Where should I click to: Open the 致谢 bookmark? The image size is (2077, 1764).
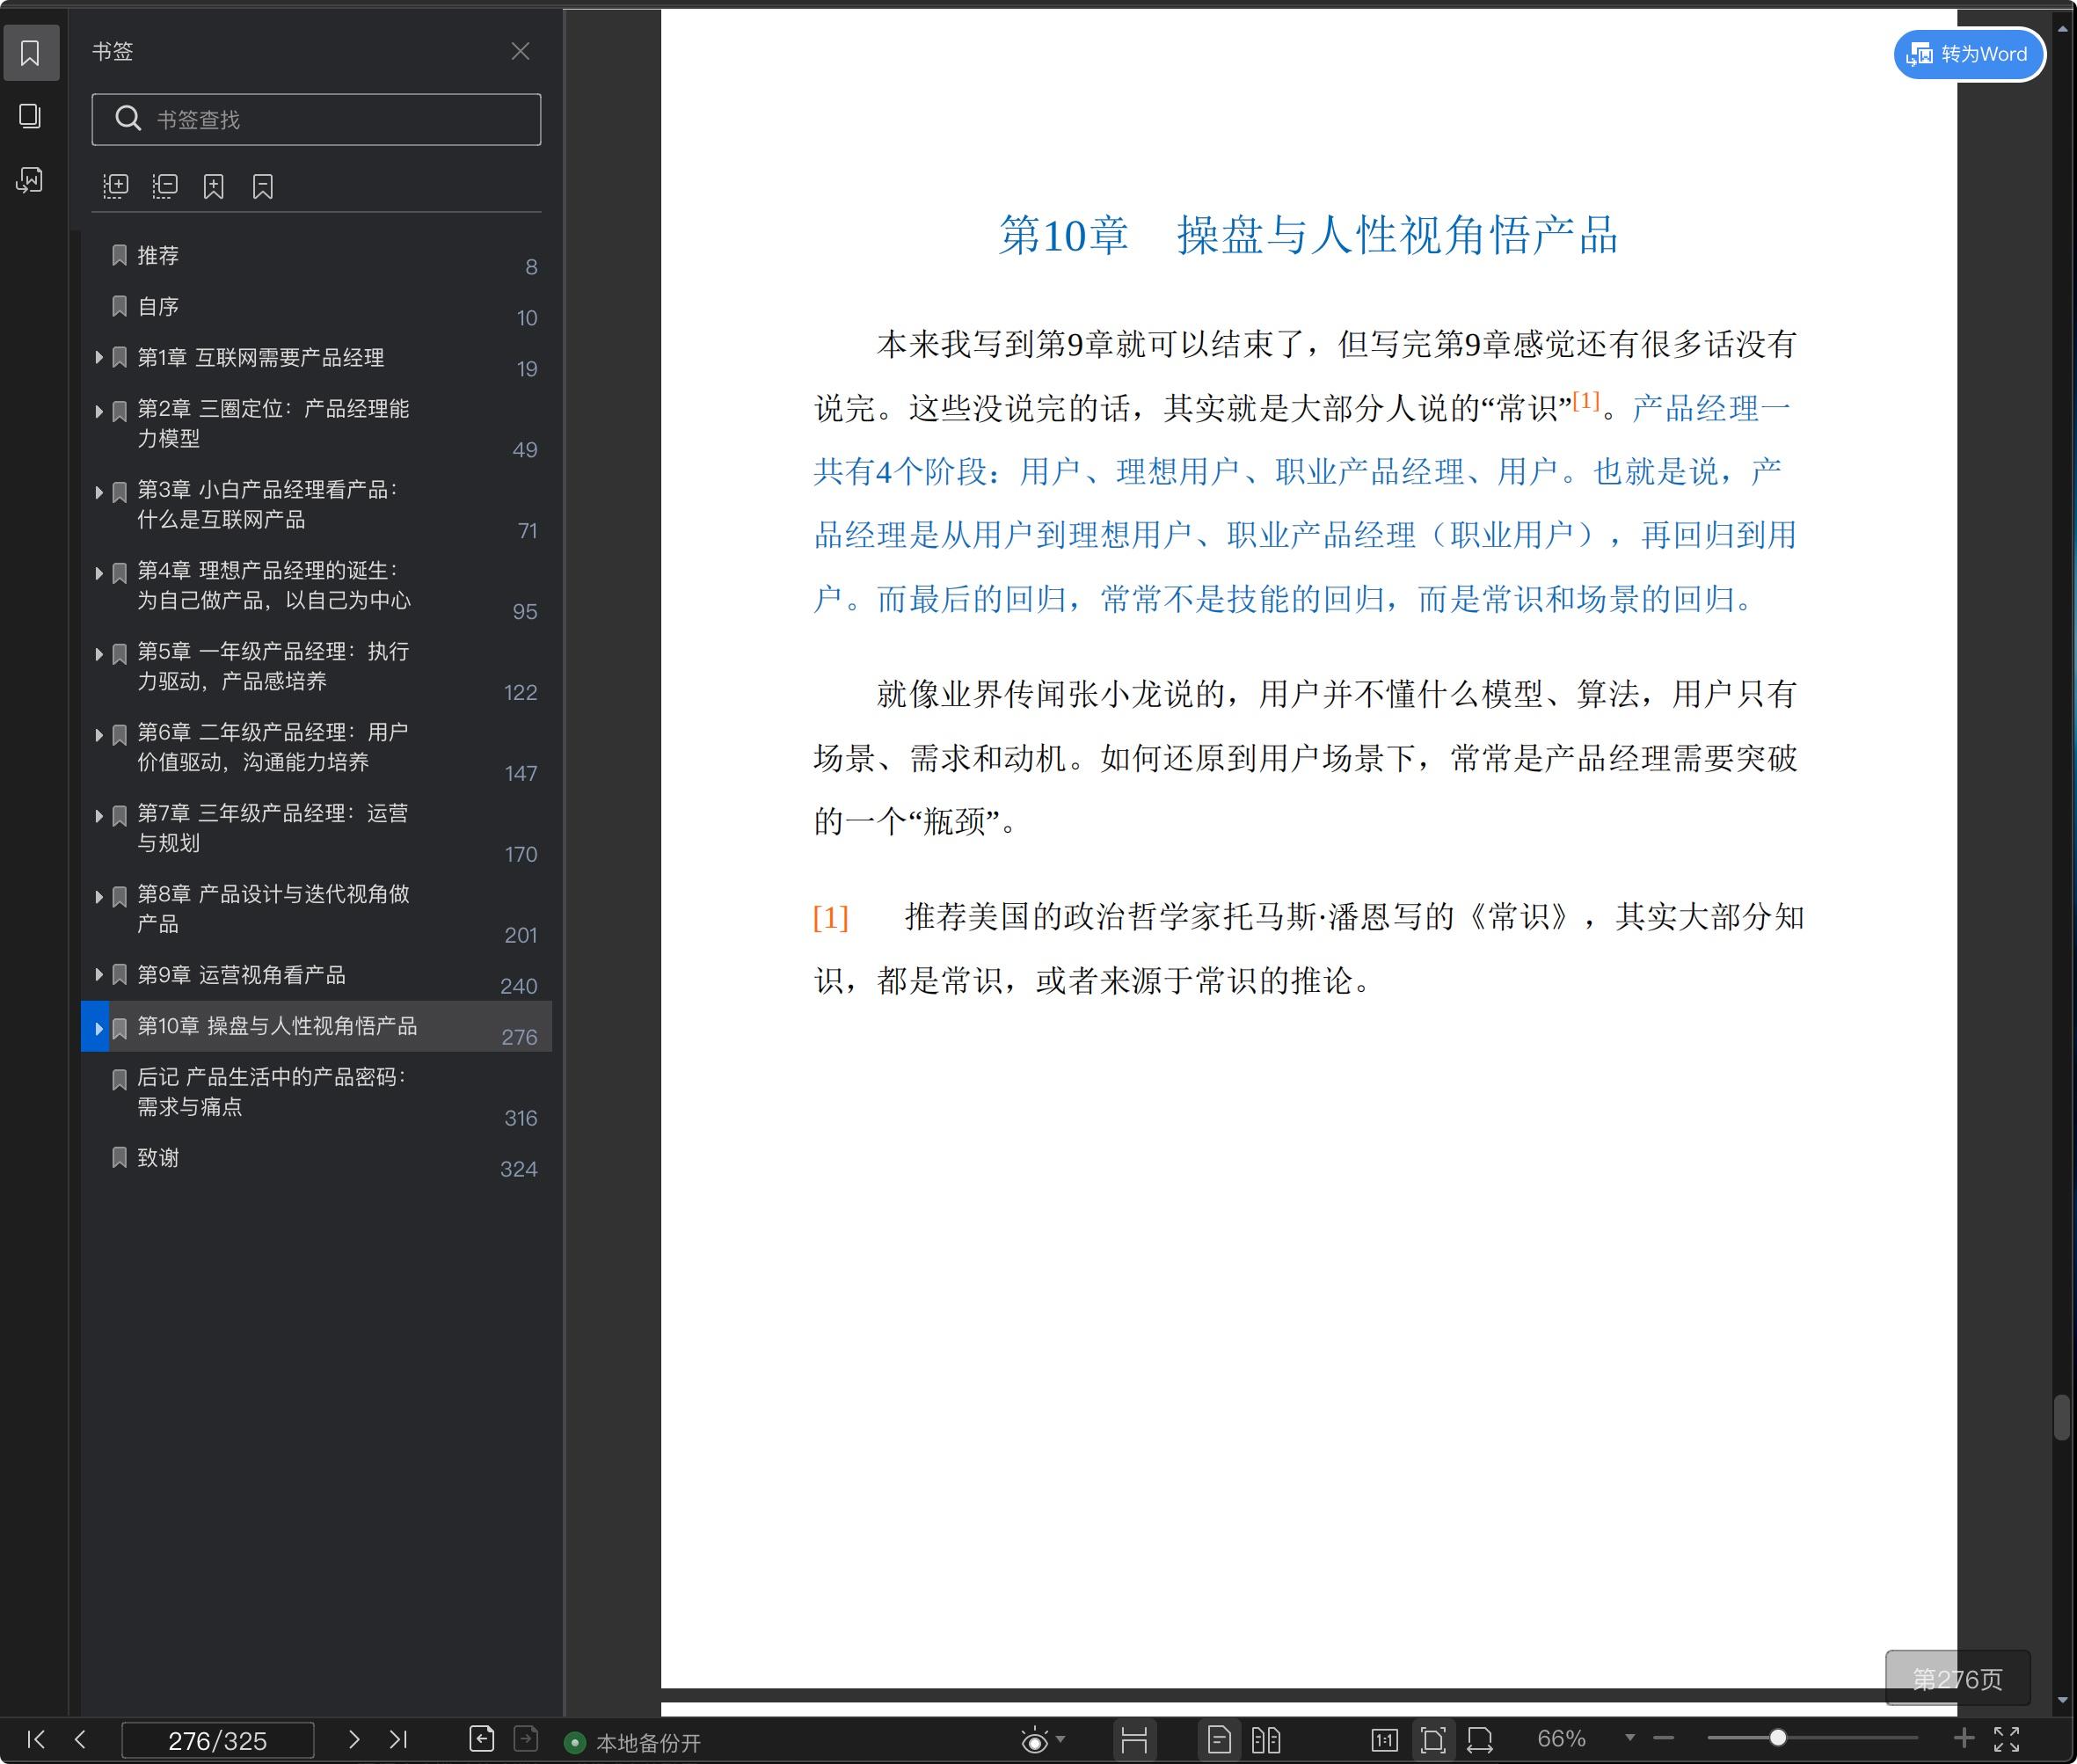(158, 1158)
